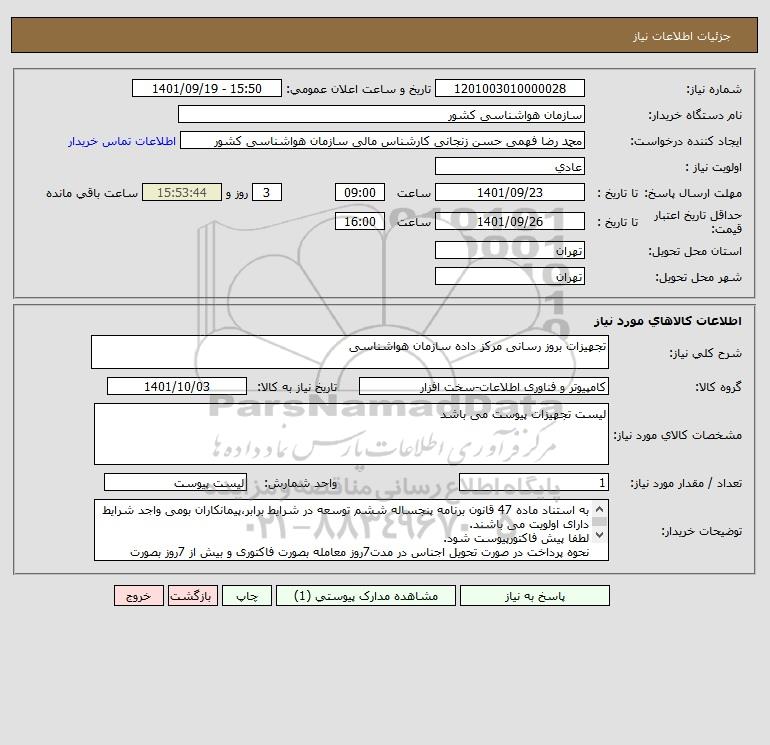This screenshot has height=745, width=770.
Task: Click response deadline time 09:00
Action: click(x=360, y=193)
